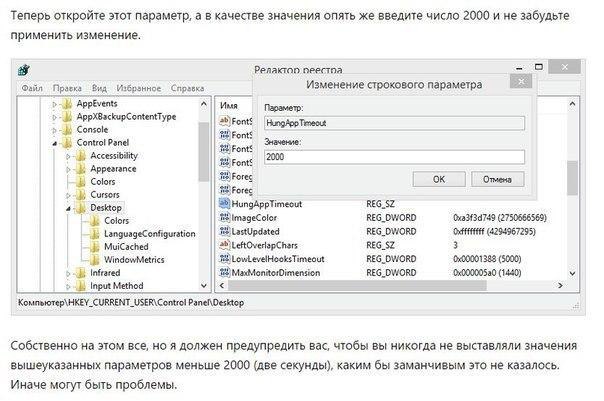Click the HungAppTimeout string value icon

[x=224, y=203]
